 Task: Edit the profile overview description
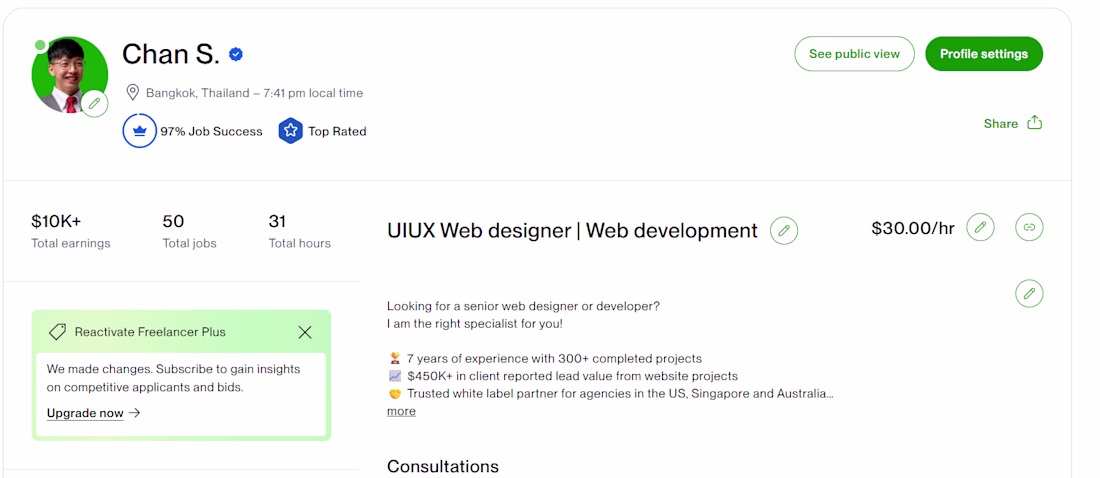[1029, 293]
